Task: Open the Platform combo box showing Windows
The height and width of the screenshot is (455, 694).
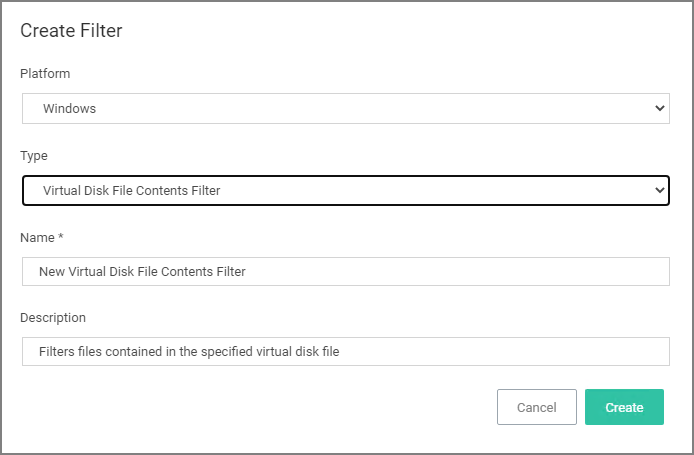Action: click(346, 108)
